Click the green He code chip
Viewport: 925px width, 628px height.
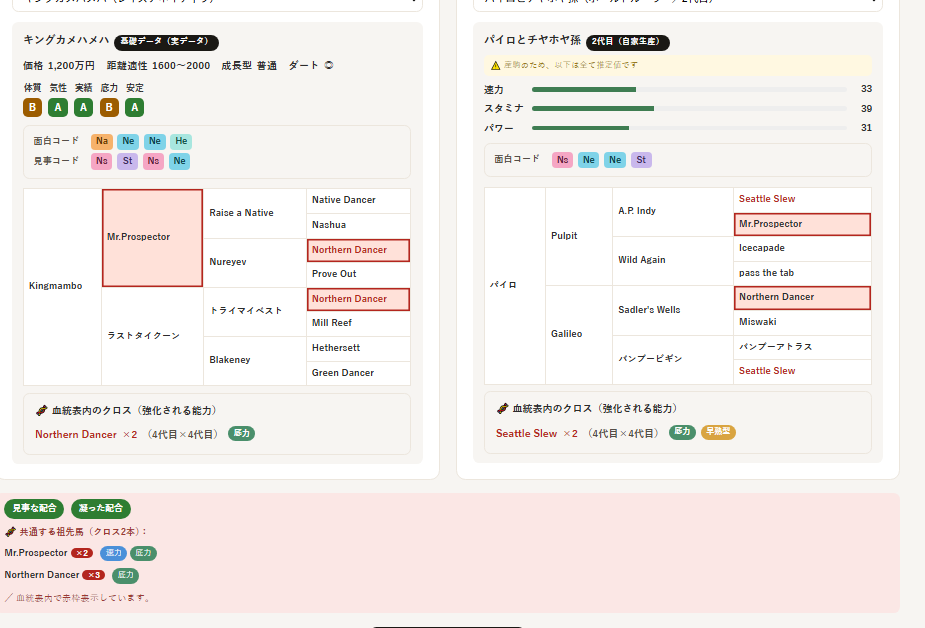[181, 141]
